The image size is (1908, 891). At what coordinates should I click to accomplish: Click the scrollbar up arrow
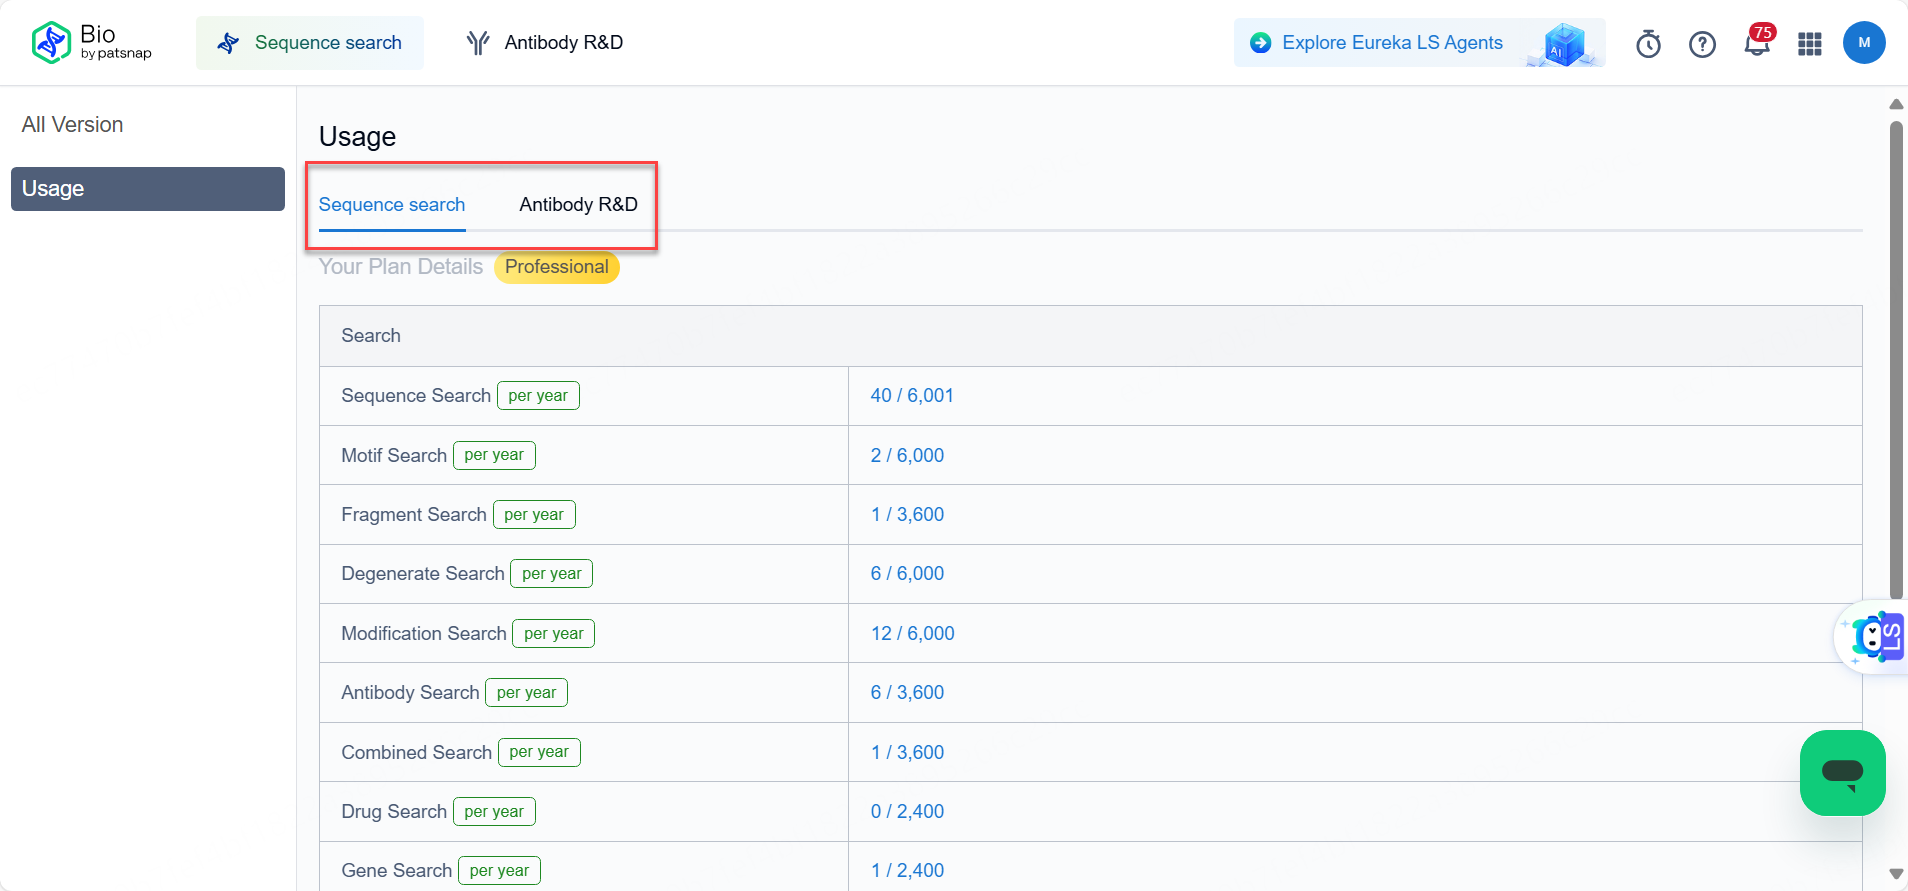coord(1896,104)
